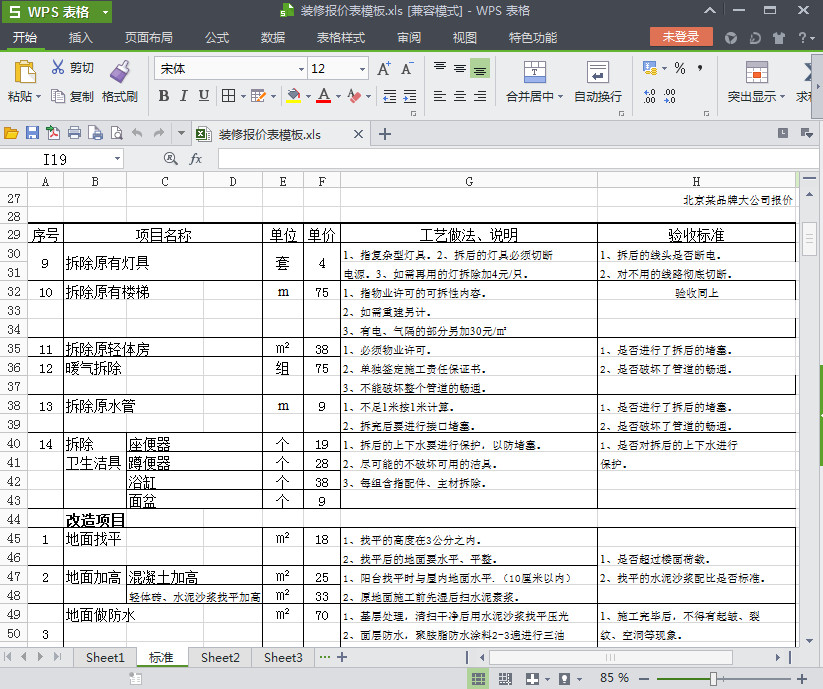Expand fill color dropdown arrow
Screen dimensions: 823x689
tap(308, 96)
